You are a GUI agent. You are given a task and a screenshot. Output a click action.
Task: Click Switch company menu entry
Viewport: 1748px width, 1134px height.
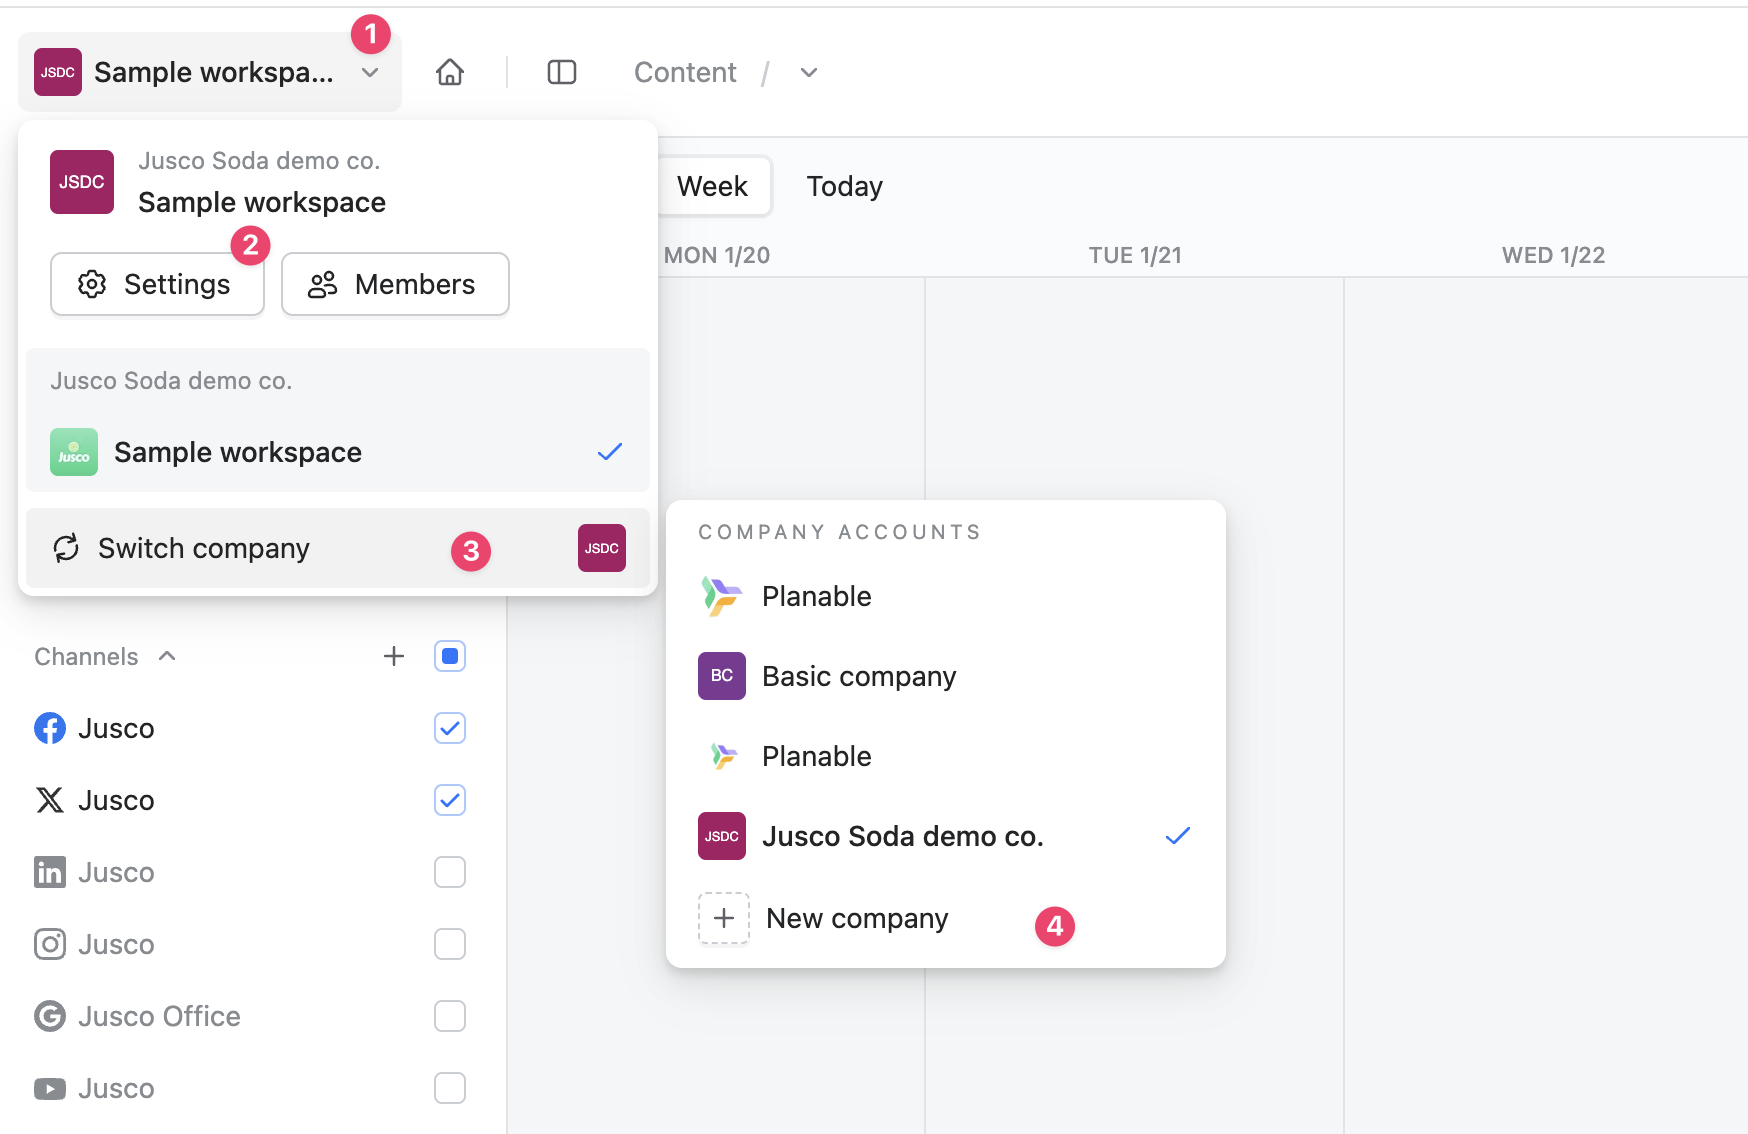[x=204, y=548]
